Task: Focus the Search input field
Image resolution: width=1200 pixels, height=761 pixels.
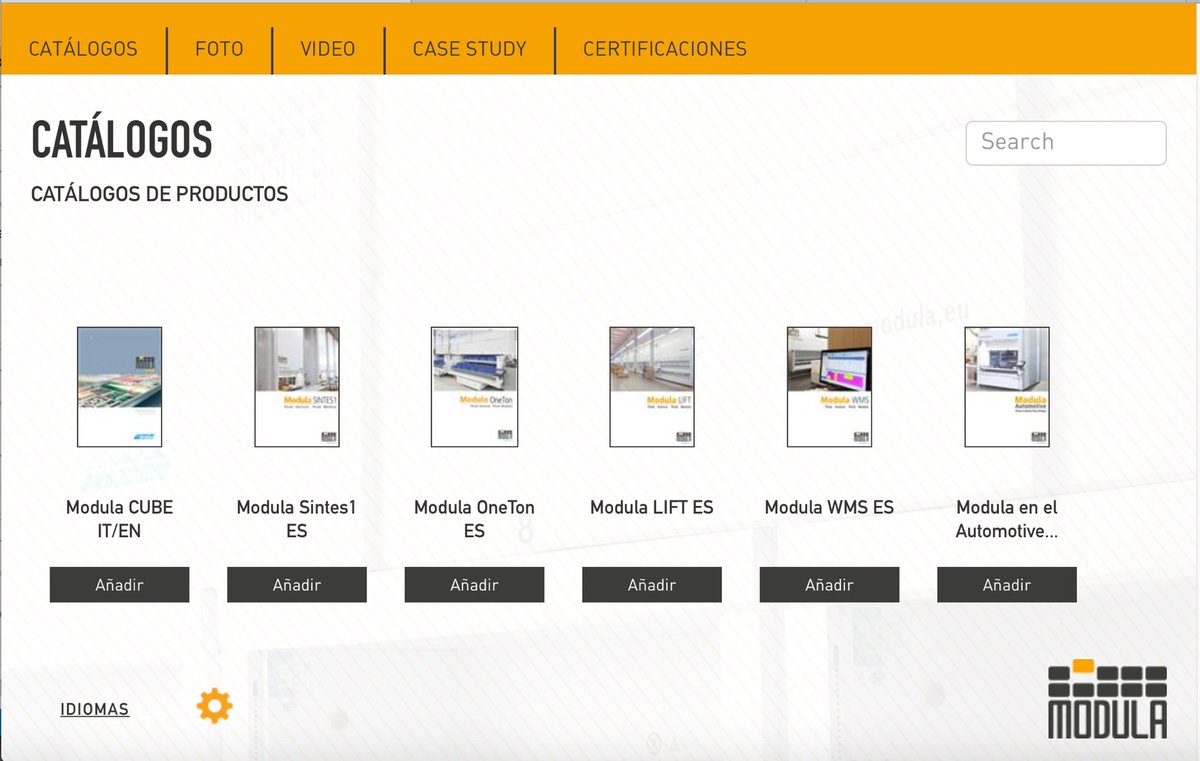Action: click(x=1066, y=143)
